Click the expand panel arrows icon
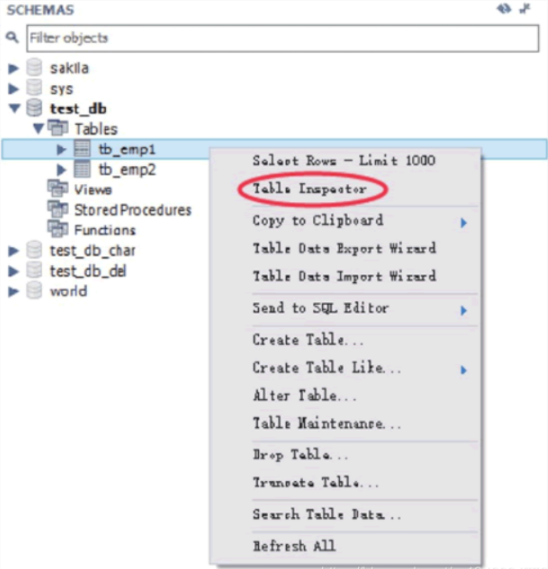 coord(525,9)
